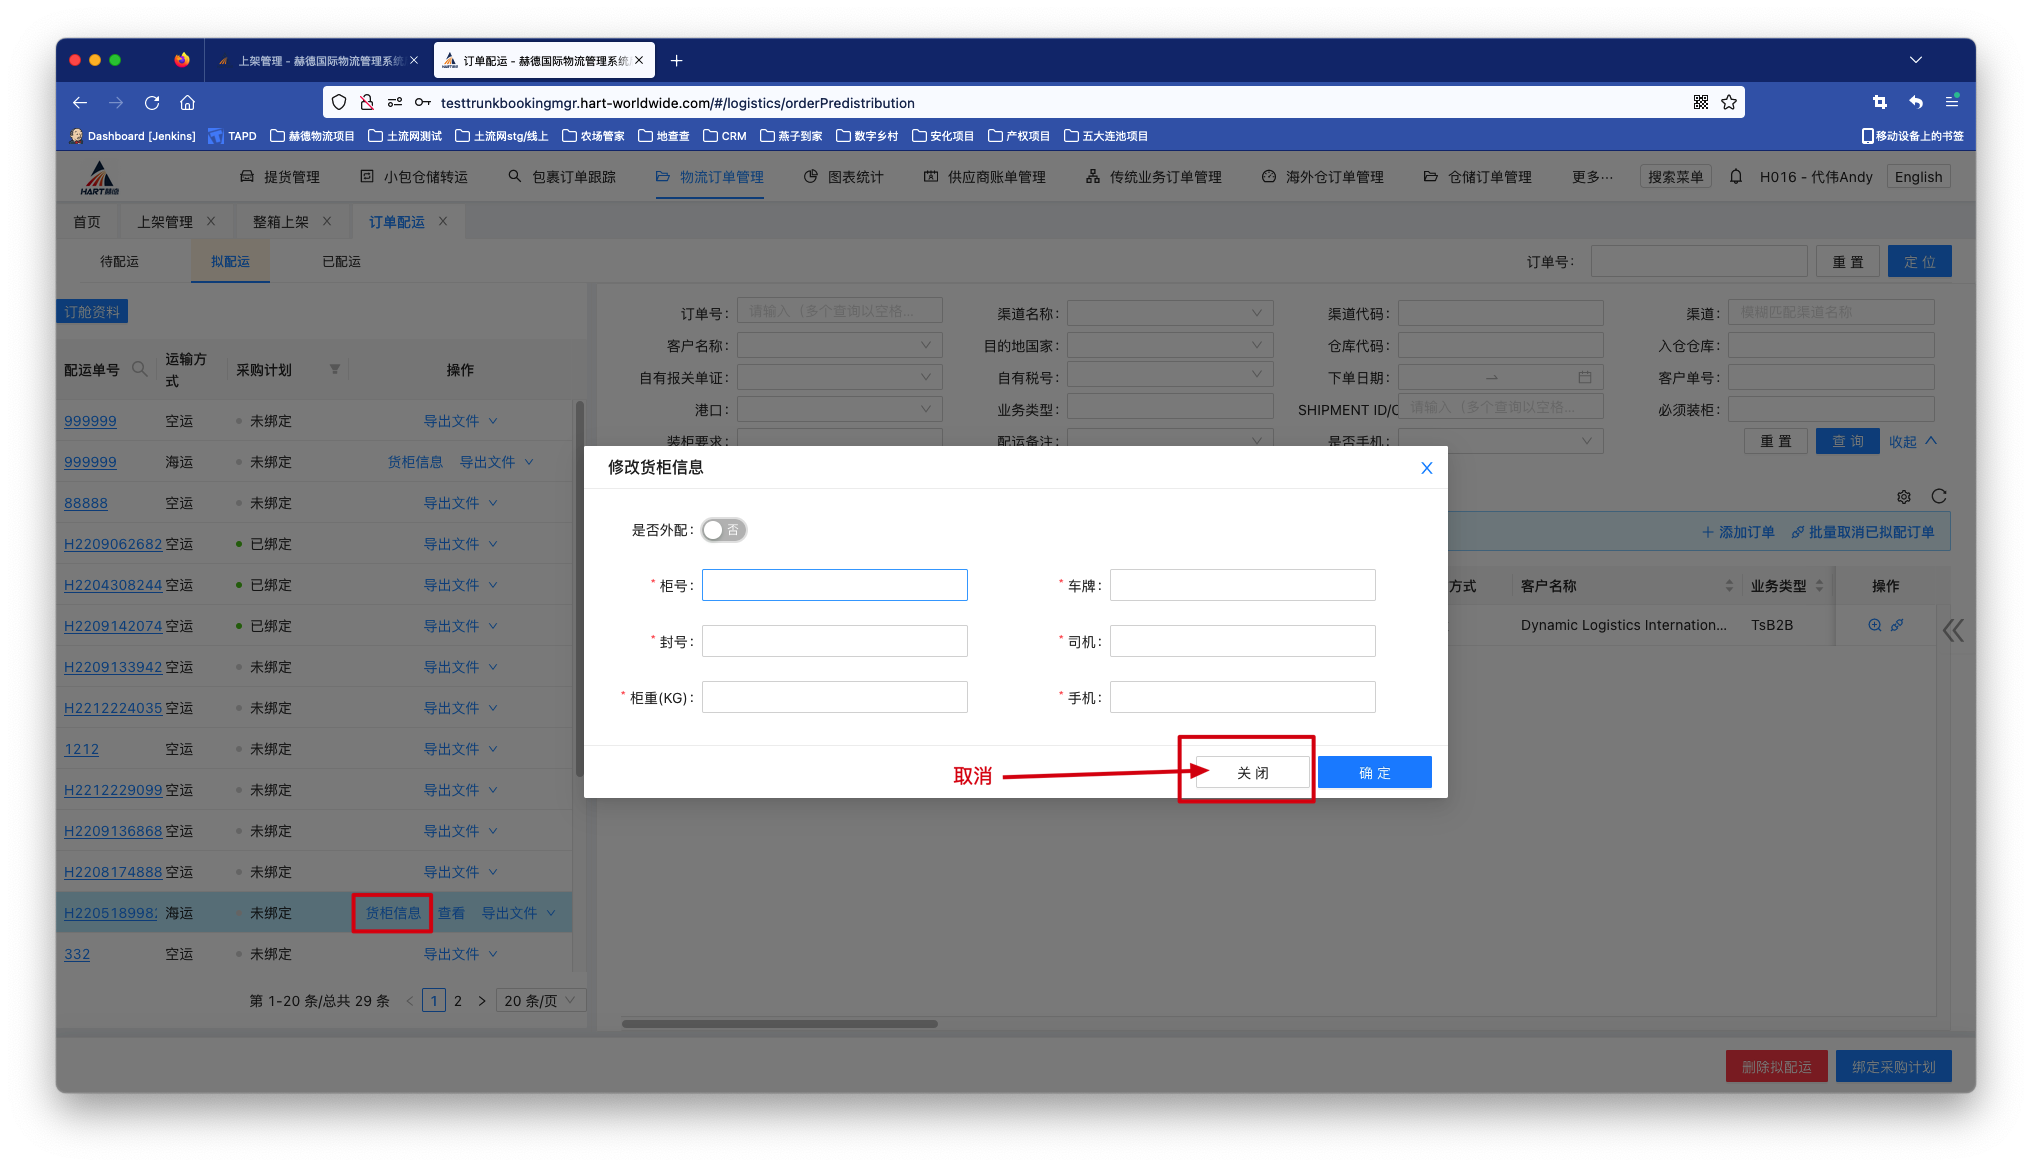Click the notification bell icon
Image resolution: width=2032 pixels, height=1167 pixels.
click(x=1736, y=177)
